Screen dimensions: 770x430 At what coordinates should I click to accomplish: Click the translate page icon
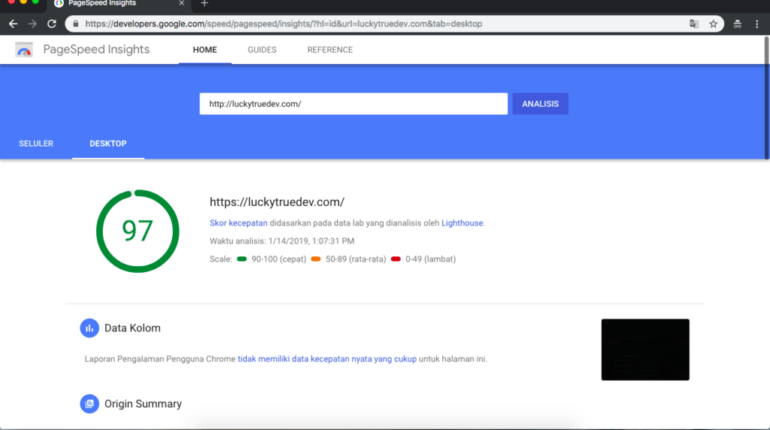694,23
